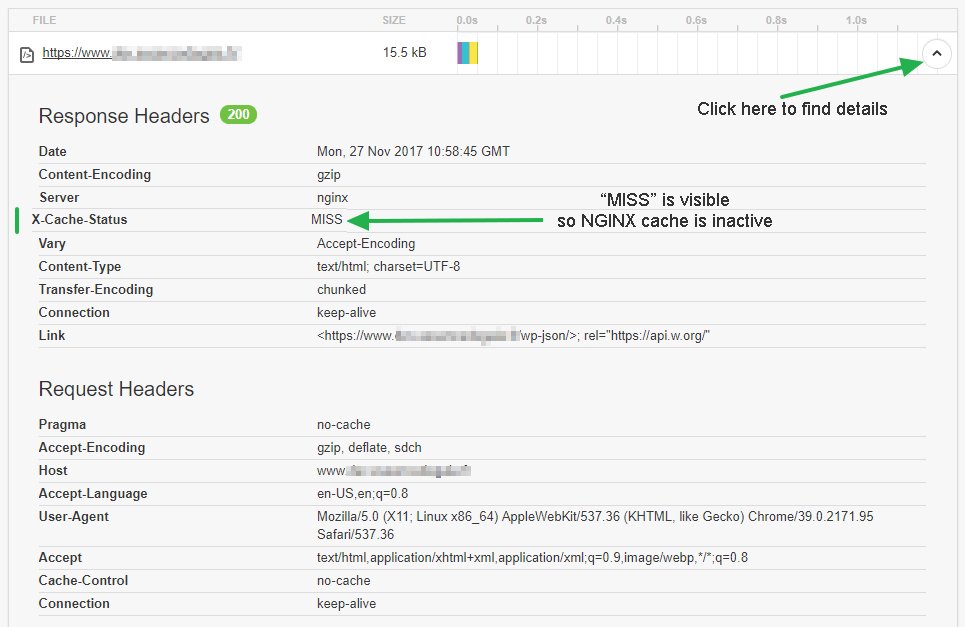The width and height of the screenshot is (965, 627).
Task: Click the colored waterfall timing bar
Action: coord(468,53)
